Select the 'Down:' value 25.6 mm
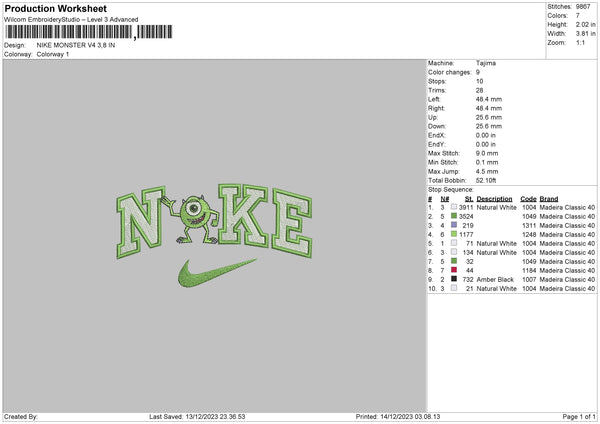The image size is (600, 424). (x=489, y=126)
